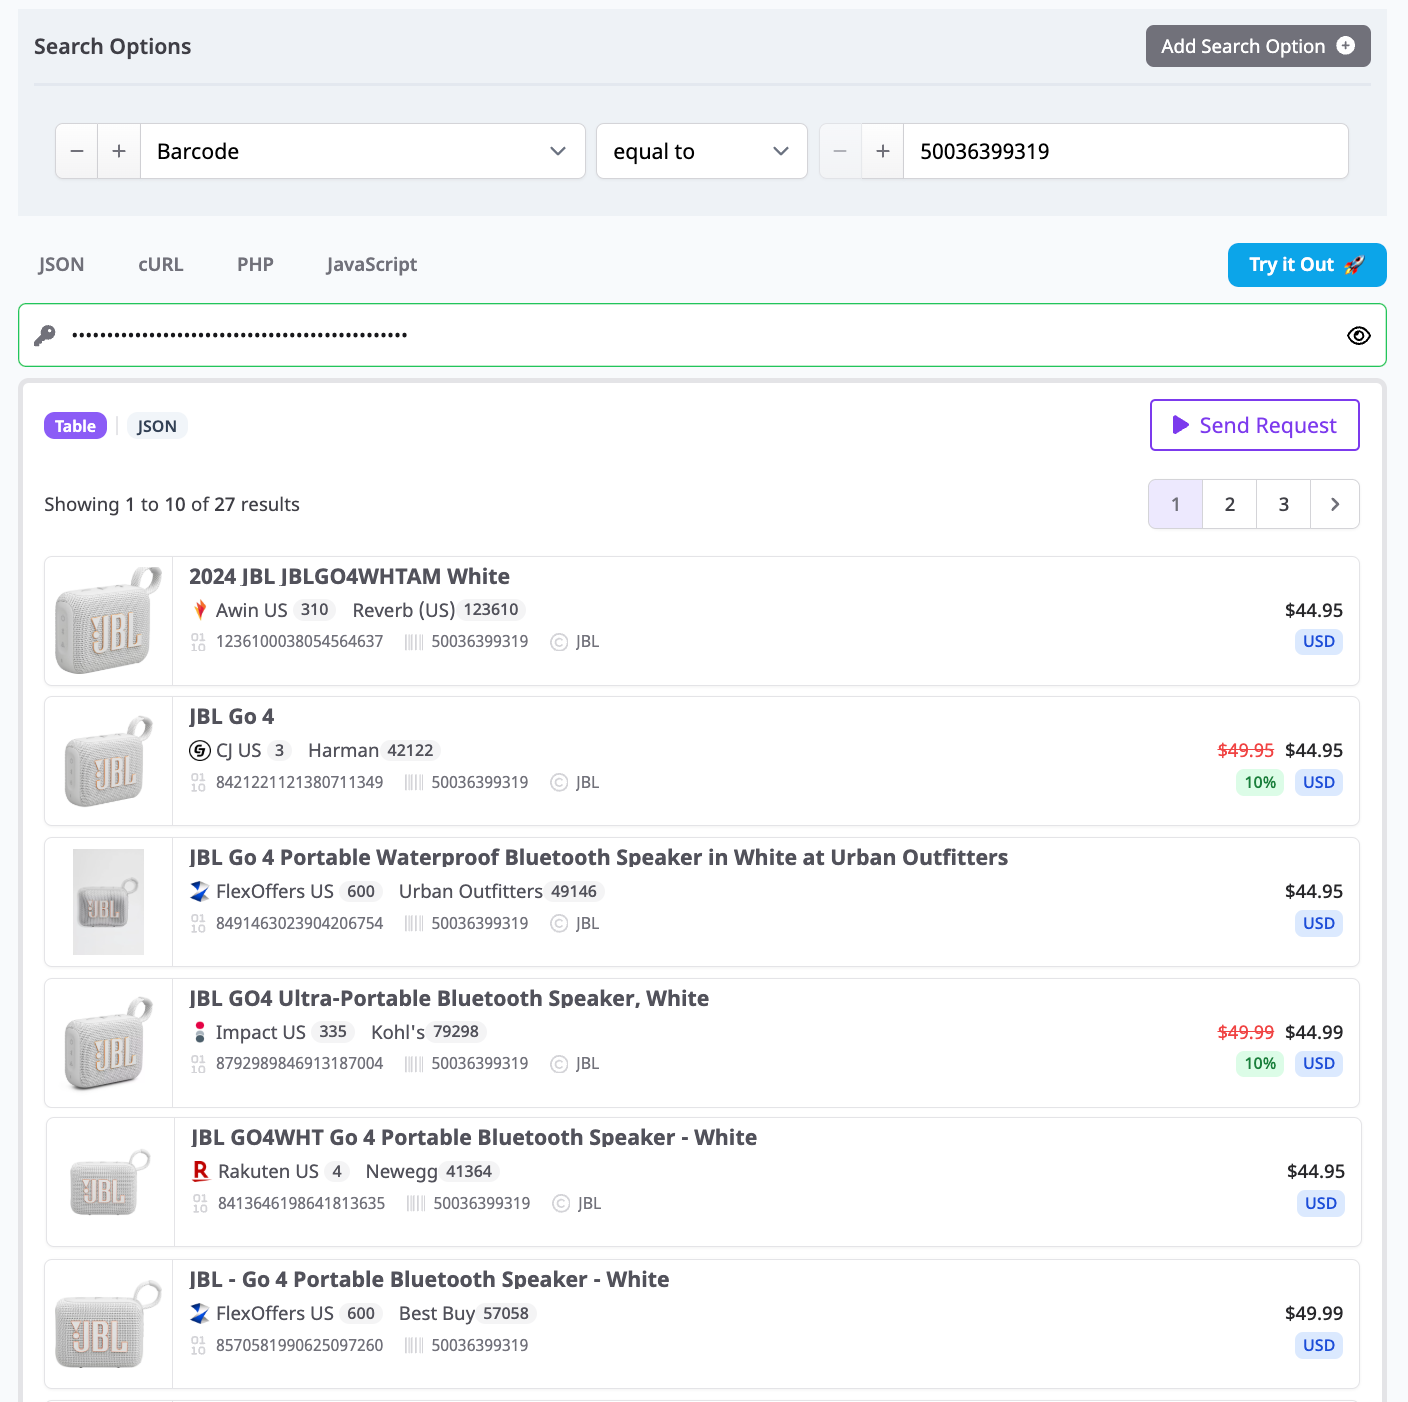Screen dimensions: 1408x1402
Task: Click the Newegg 41364 merchant label
Action: click(432, 1171)
